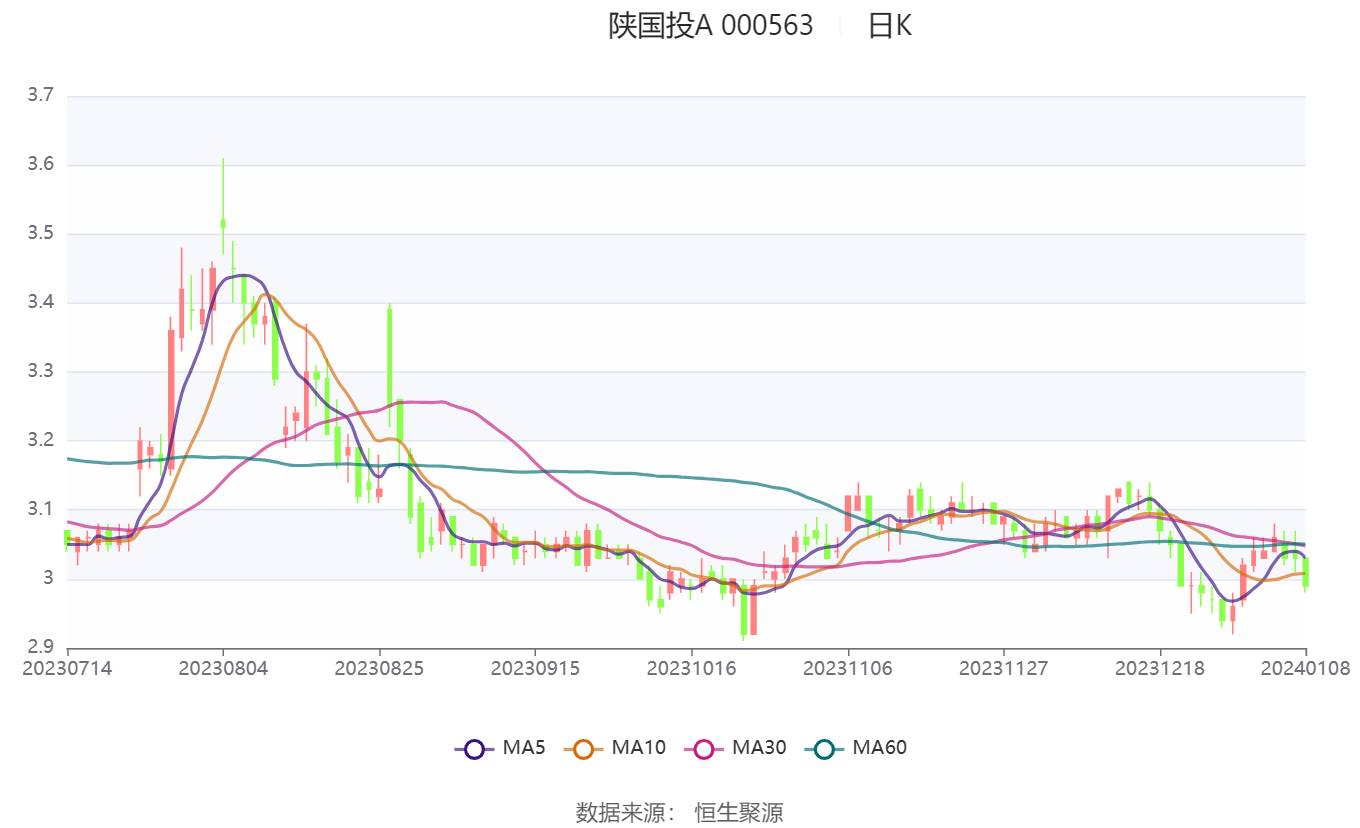The width and height of the screenshot is (1360, 828).
Task: Toggle the MA5 legend series
Action: click(x=499, y=747)
